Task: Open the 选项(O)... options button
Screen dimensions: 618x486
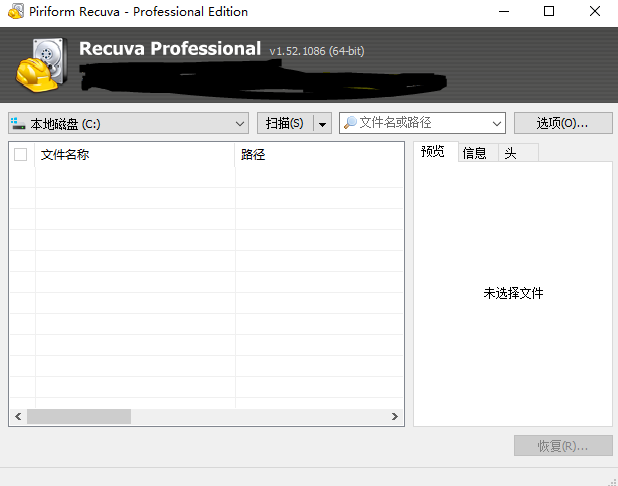Action: tap(561, 123)
